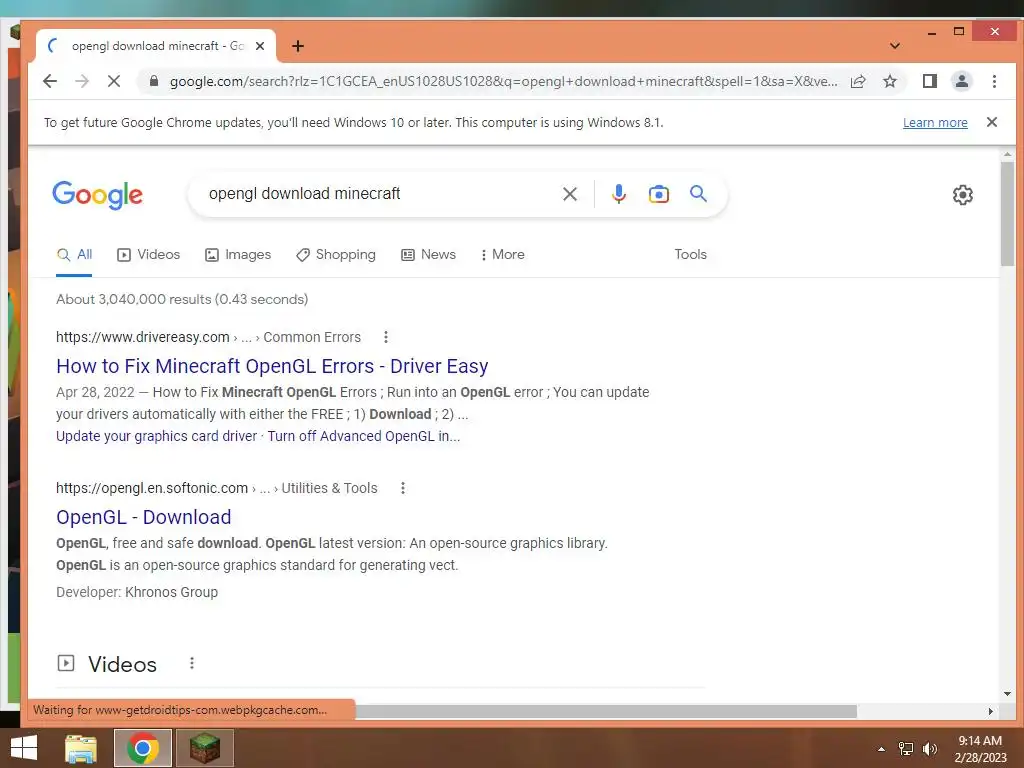Open a new tab with the plus button
The height and width of the screenshot is (768, 1024).
pyautogui.click(x=298, y=46)
